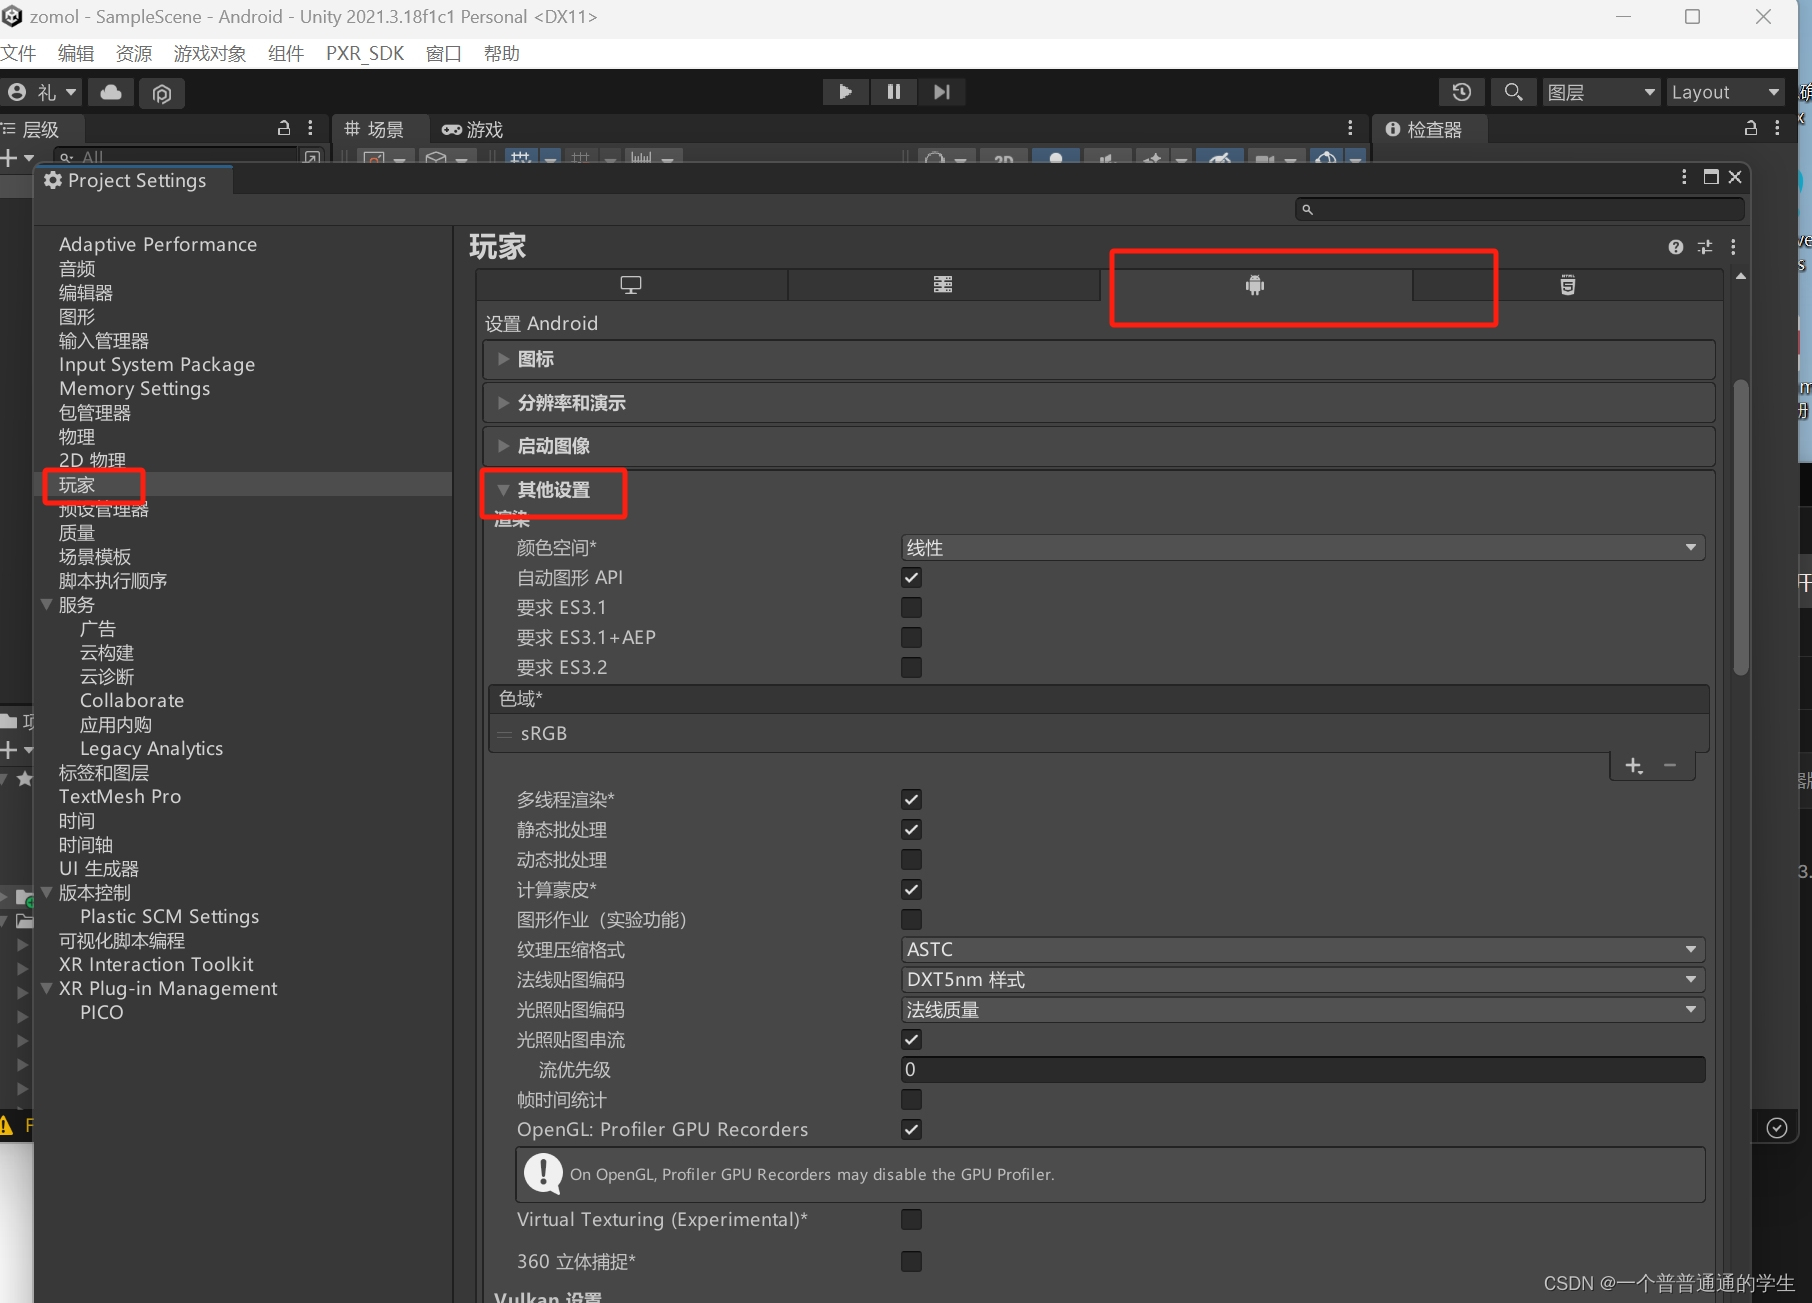Open the Player settings kebab menu
Image resolution: width=1812 pixels, height=1303 pixels.
(1733, 247)
